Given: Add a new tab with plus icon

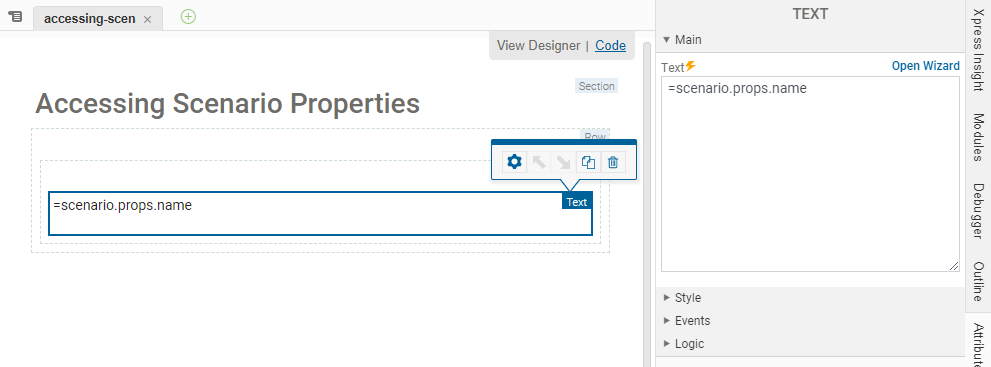Looking at the screenshot, I should pyautogui.click(x=188, y=17).
